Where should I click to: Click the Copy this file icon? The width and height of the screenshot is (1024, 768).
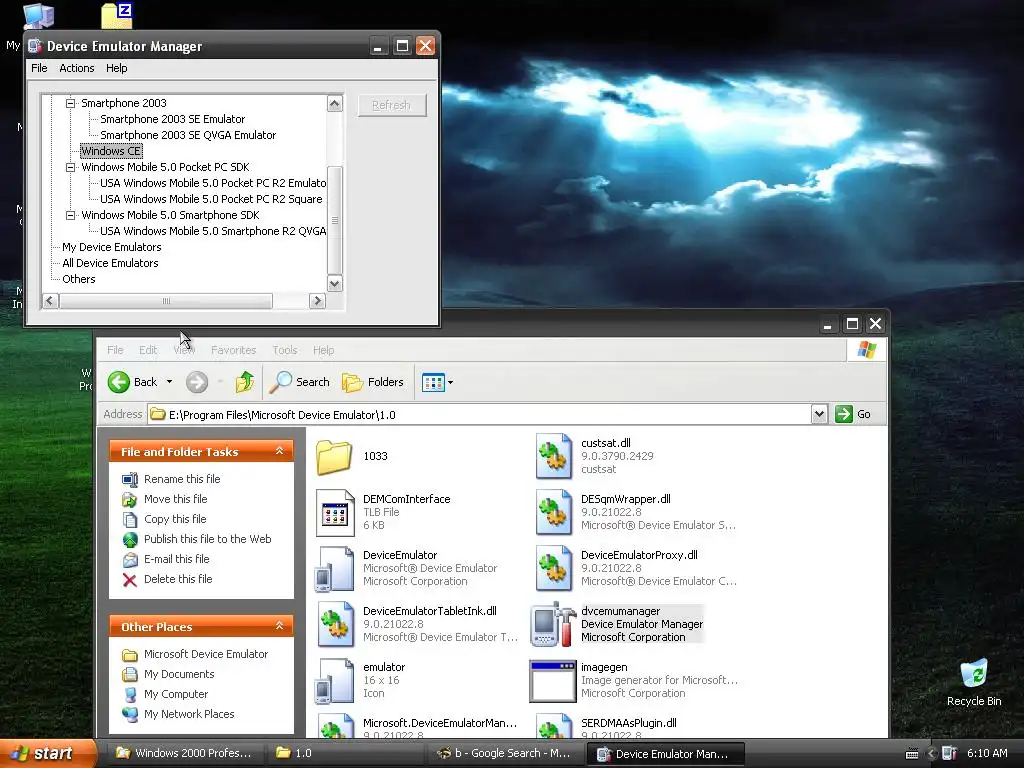(x=130, y=520)
